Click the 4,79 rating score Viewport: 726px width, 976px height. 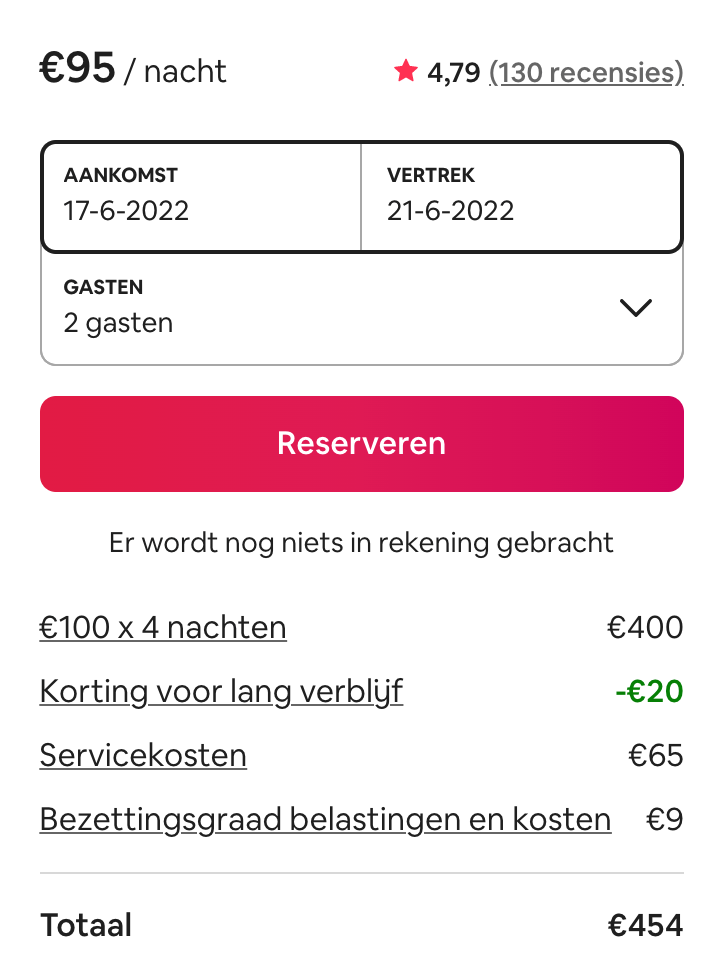[453, 73]
